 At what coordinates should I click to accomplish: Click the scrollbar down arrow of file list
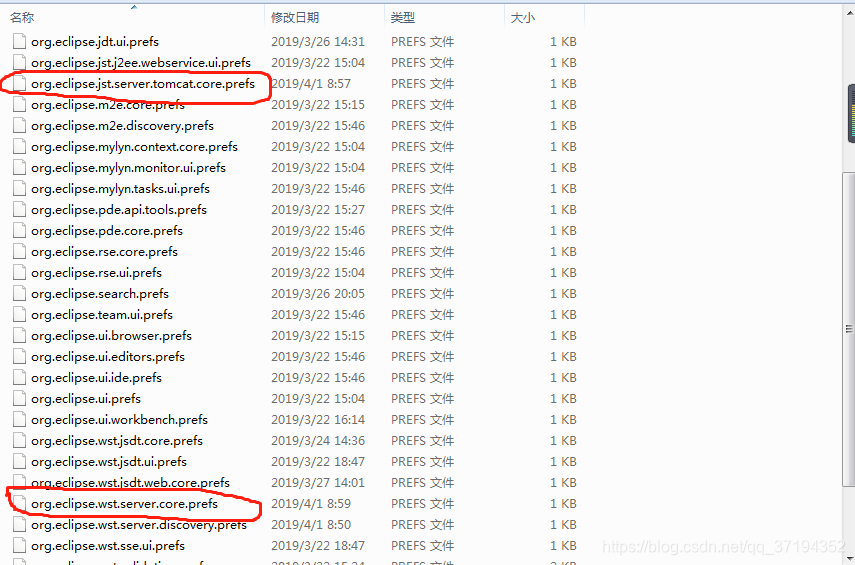(x=848, y=557)
